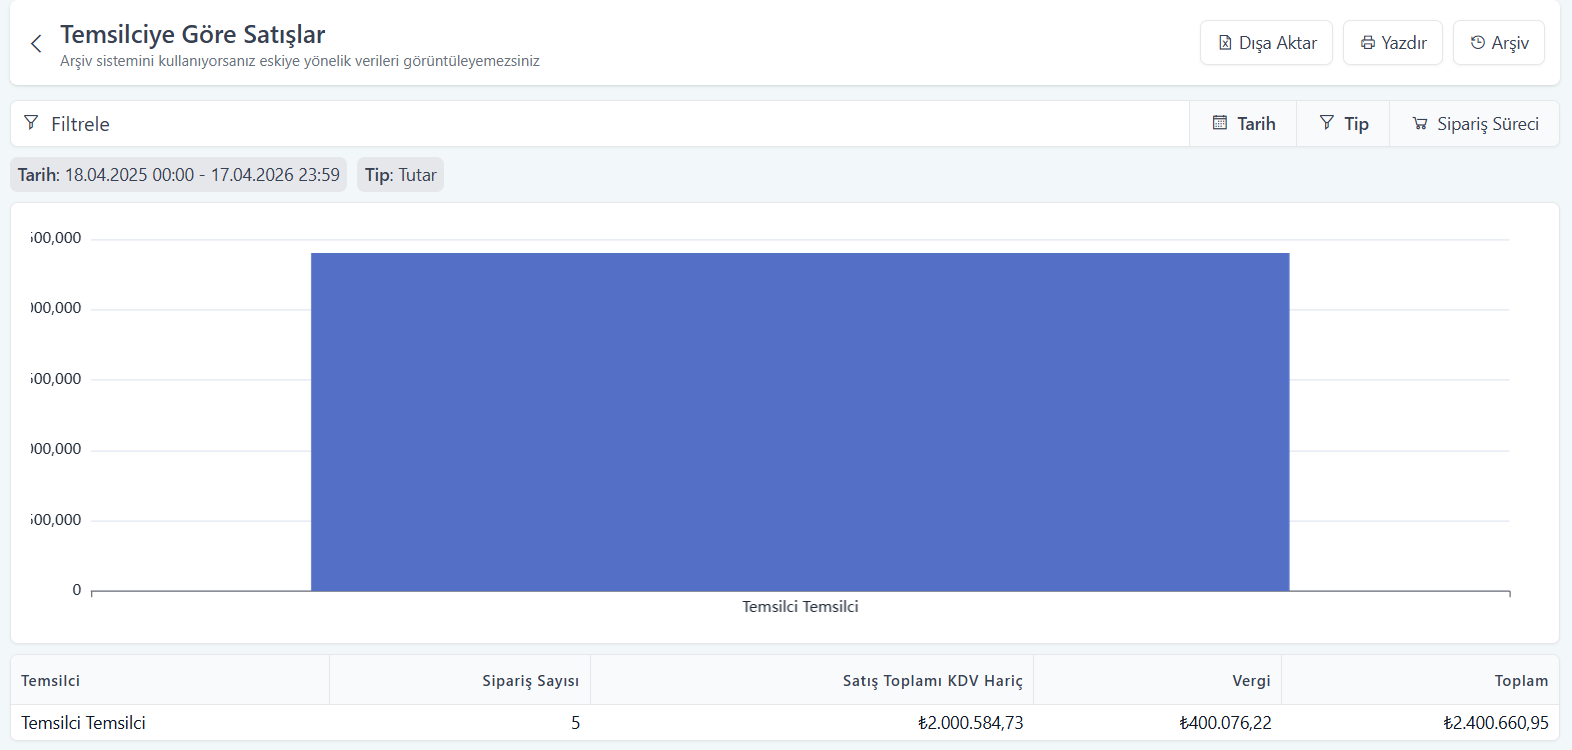Click the Tarih date range filter chip

click(x=179, y=175)
